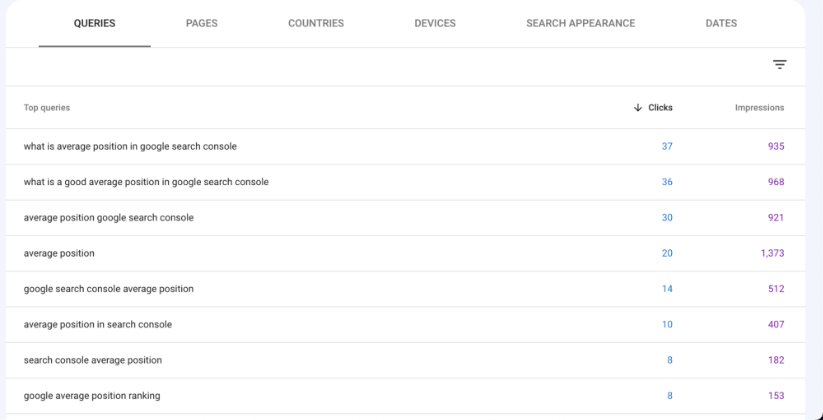Click 'search console average position' row

click(405, 361)
